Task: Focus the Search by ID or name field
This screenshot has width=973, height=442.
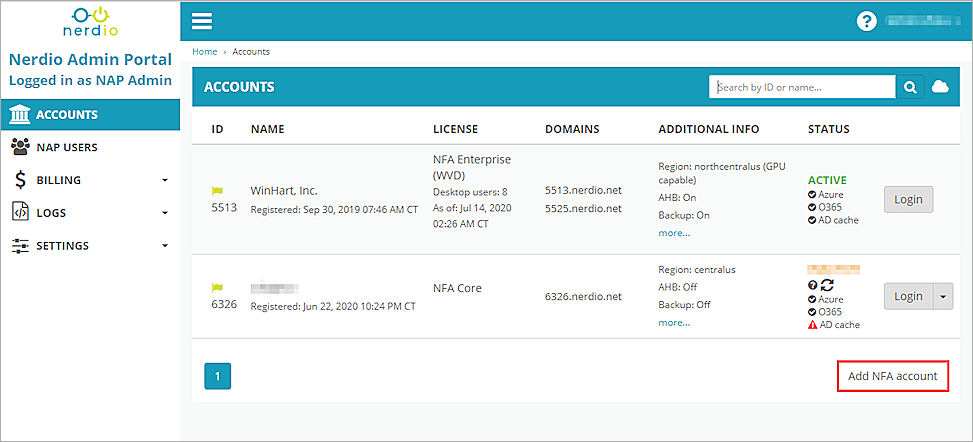Action: pos(803,87)
